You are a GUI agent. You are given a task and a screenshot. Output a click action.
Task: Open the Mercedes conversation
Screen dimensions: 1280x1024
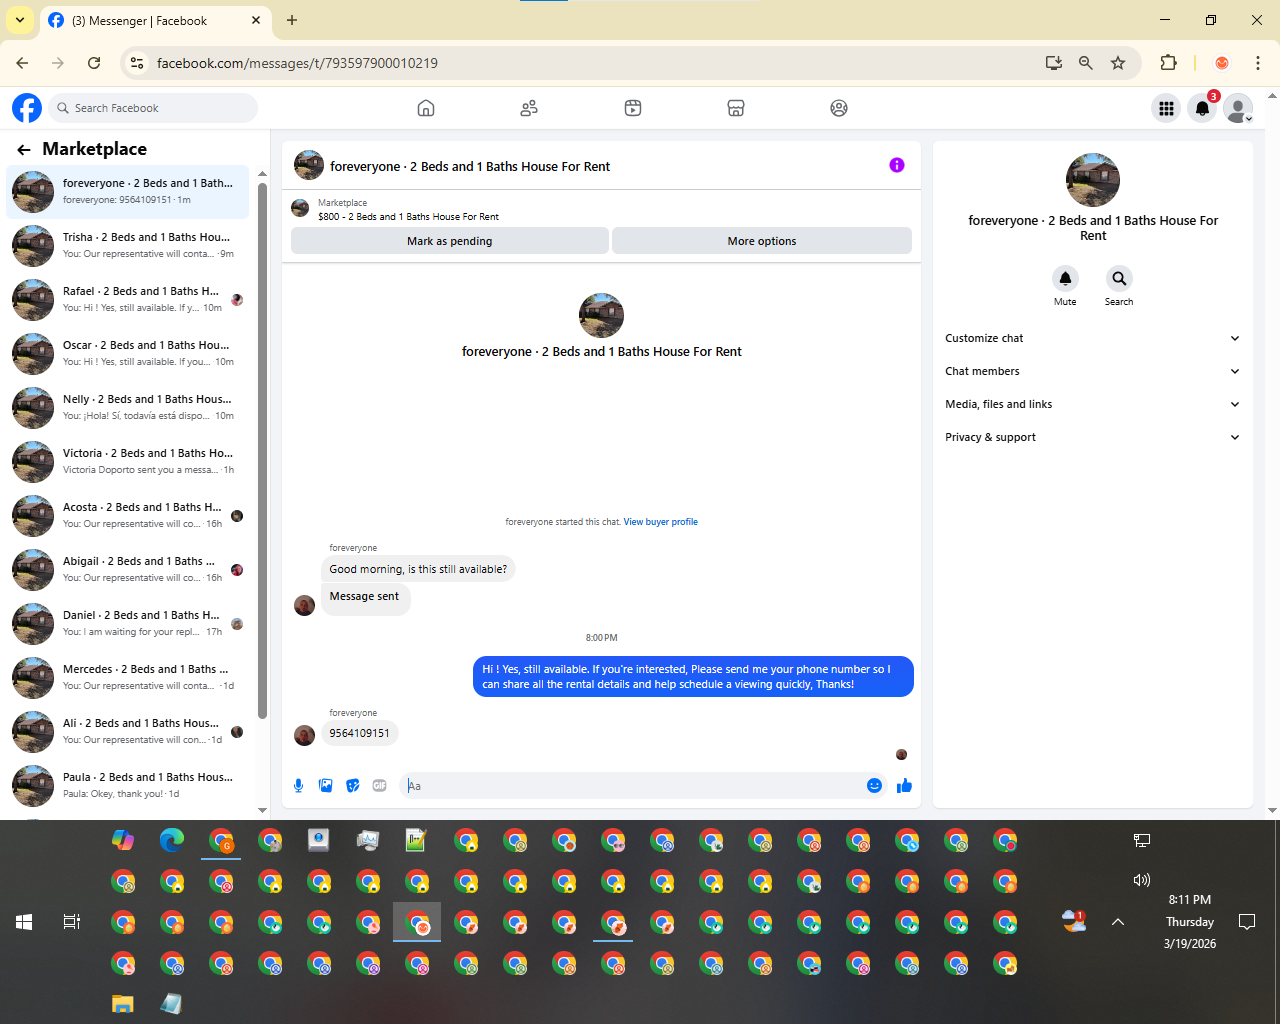coord(128,677)
